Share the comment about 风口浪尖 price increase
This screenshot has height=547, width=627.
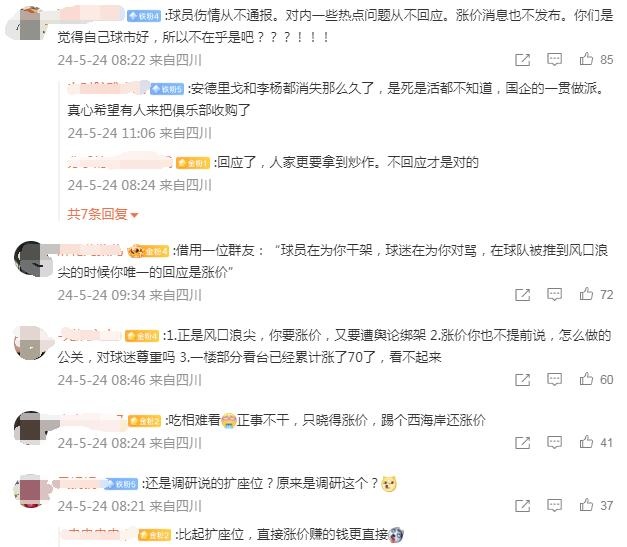(523, 380)
